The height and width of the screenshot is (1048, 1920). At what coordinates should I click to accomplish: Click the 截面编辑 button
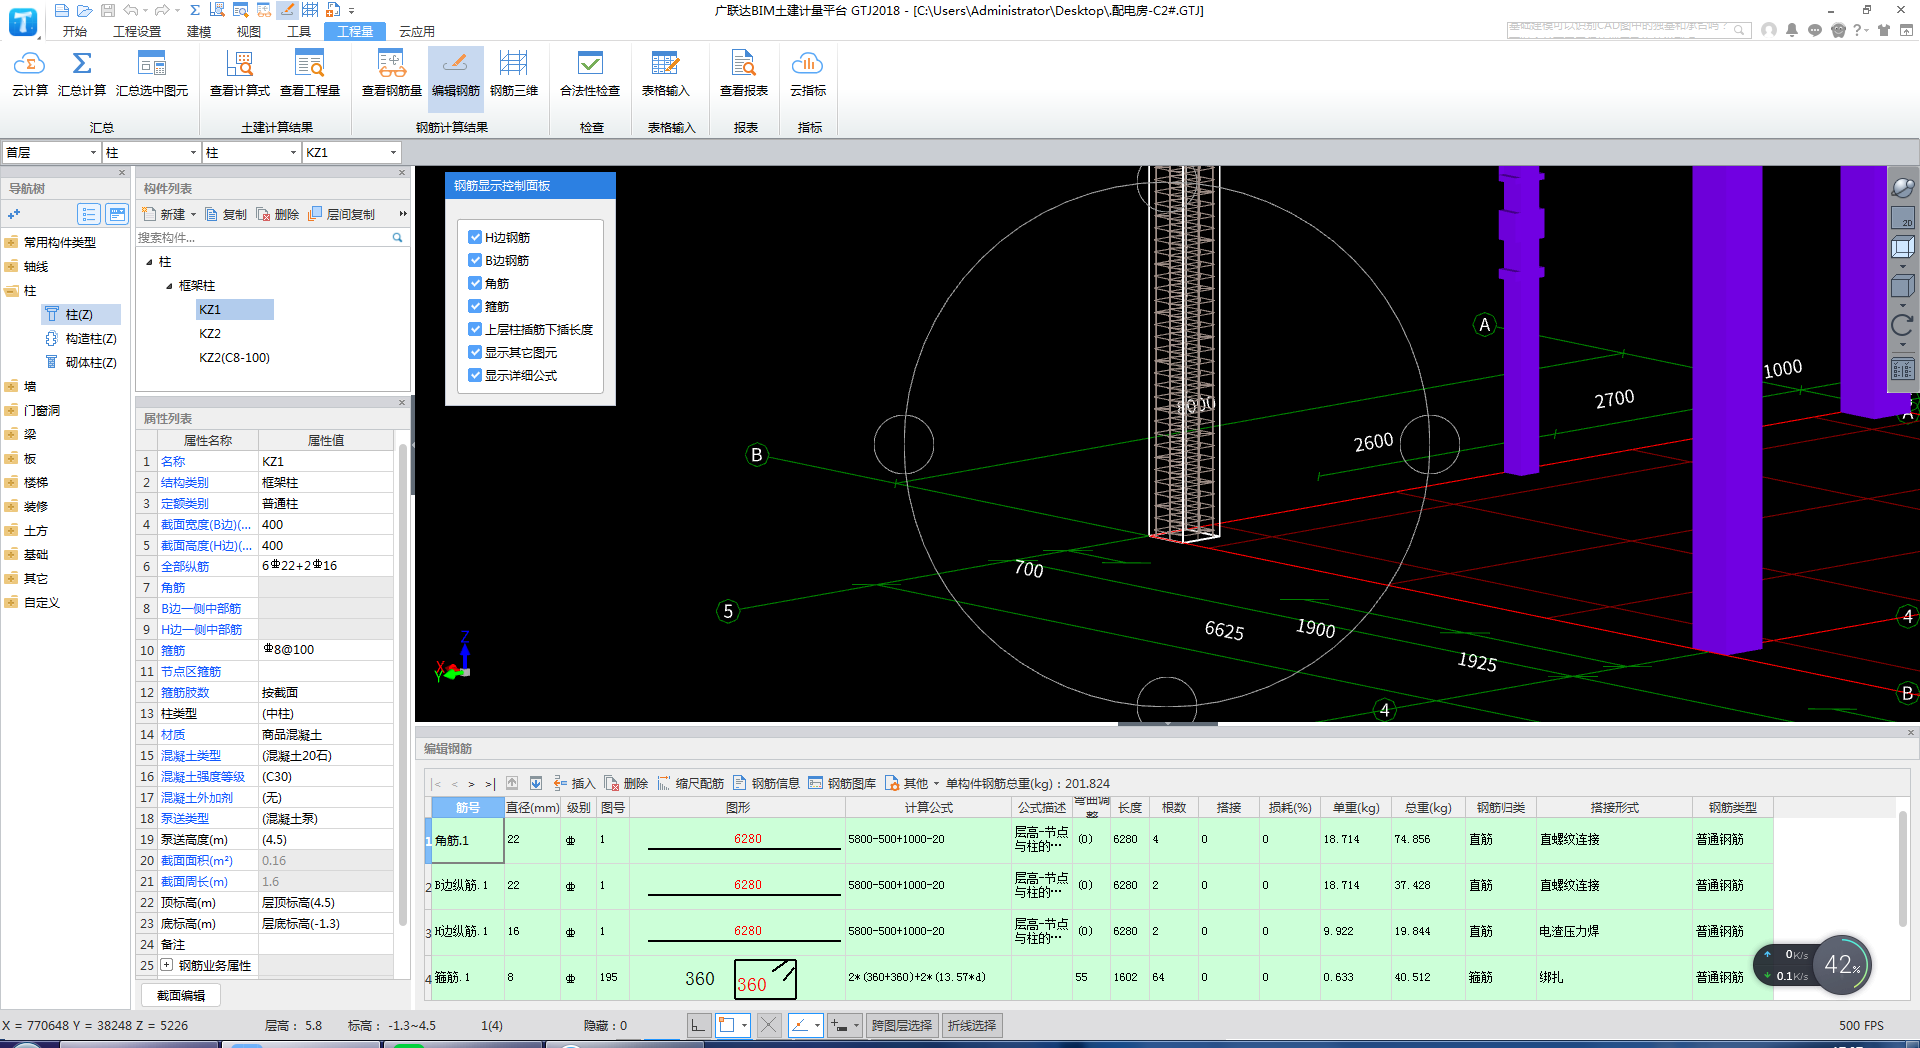pyautogui.click(x=181, y=995)
